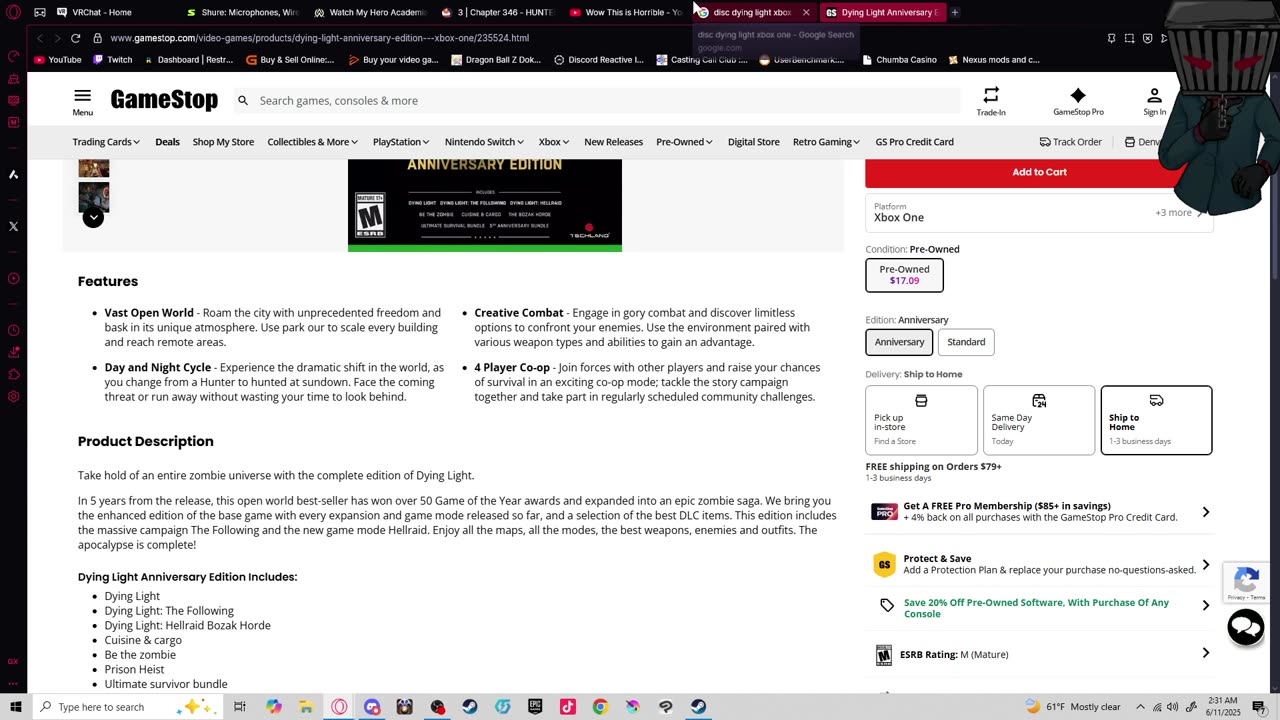Open Google Chrome from taskbar
This screenshot has width=1280, height=720.
tap(600, 707)
